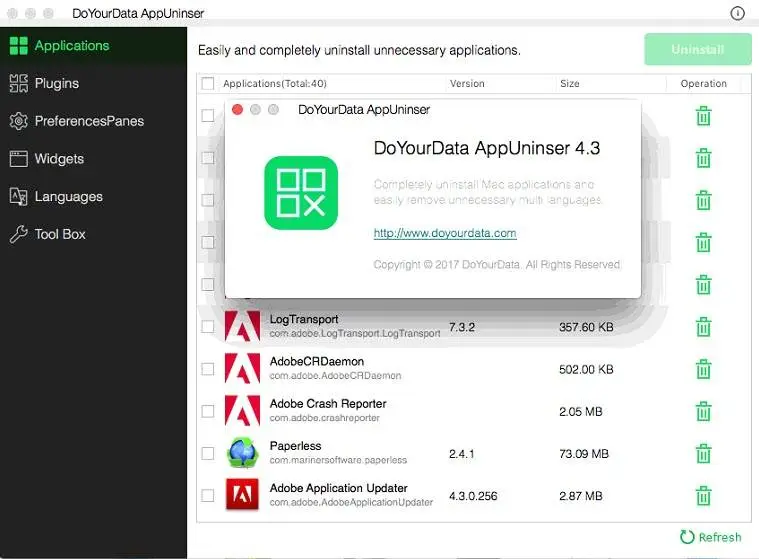The height and width of the screenshot is (559, 759).
Task: Click the 4.3.0.256 version value
Action: [473, 496]
